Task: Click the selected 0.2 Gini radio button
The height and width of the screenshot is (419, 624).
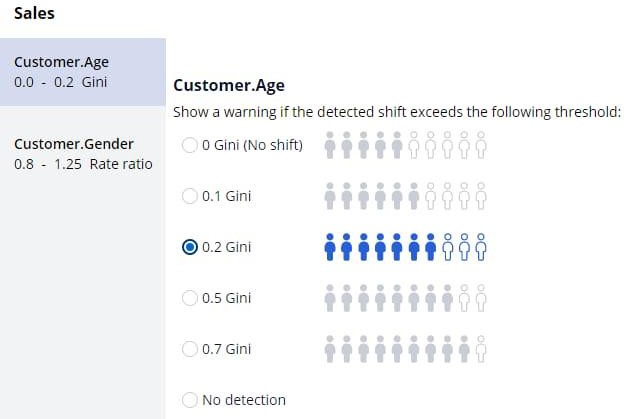Action: tap(190, 248)
